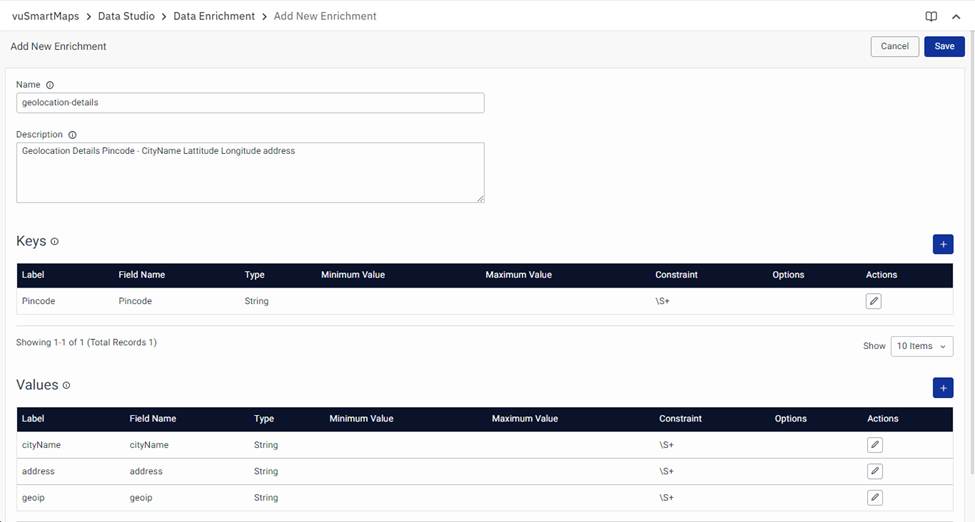Viewport: 975px width, 522px height.
Task: Click the Description text area
Action: (250, 172)
